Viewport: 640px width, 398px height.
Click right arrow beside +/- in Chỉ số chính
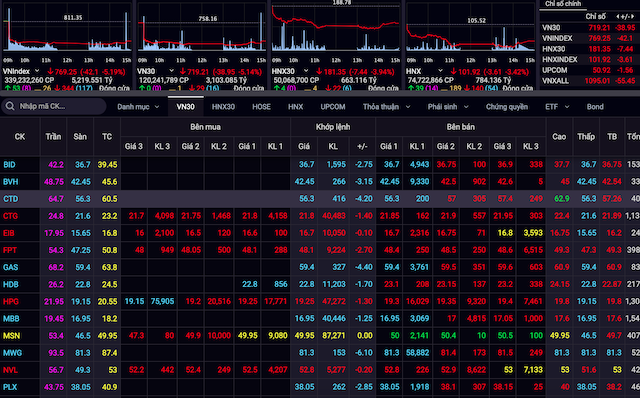click(632, 17)
